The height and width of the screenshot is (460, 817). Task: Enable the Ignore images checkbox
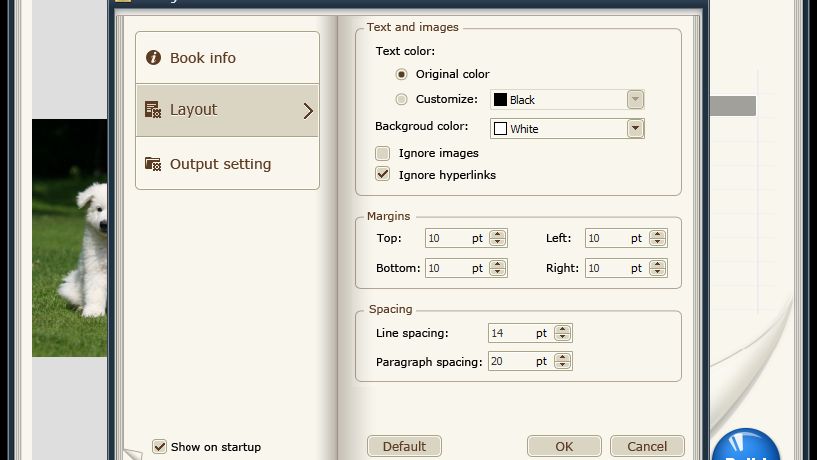(382, 153)
